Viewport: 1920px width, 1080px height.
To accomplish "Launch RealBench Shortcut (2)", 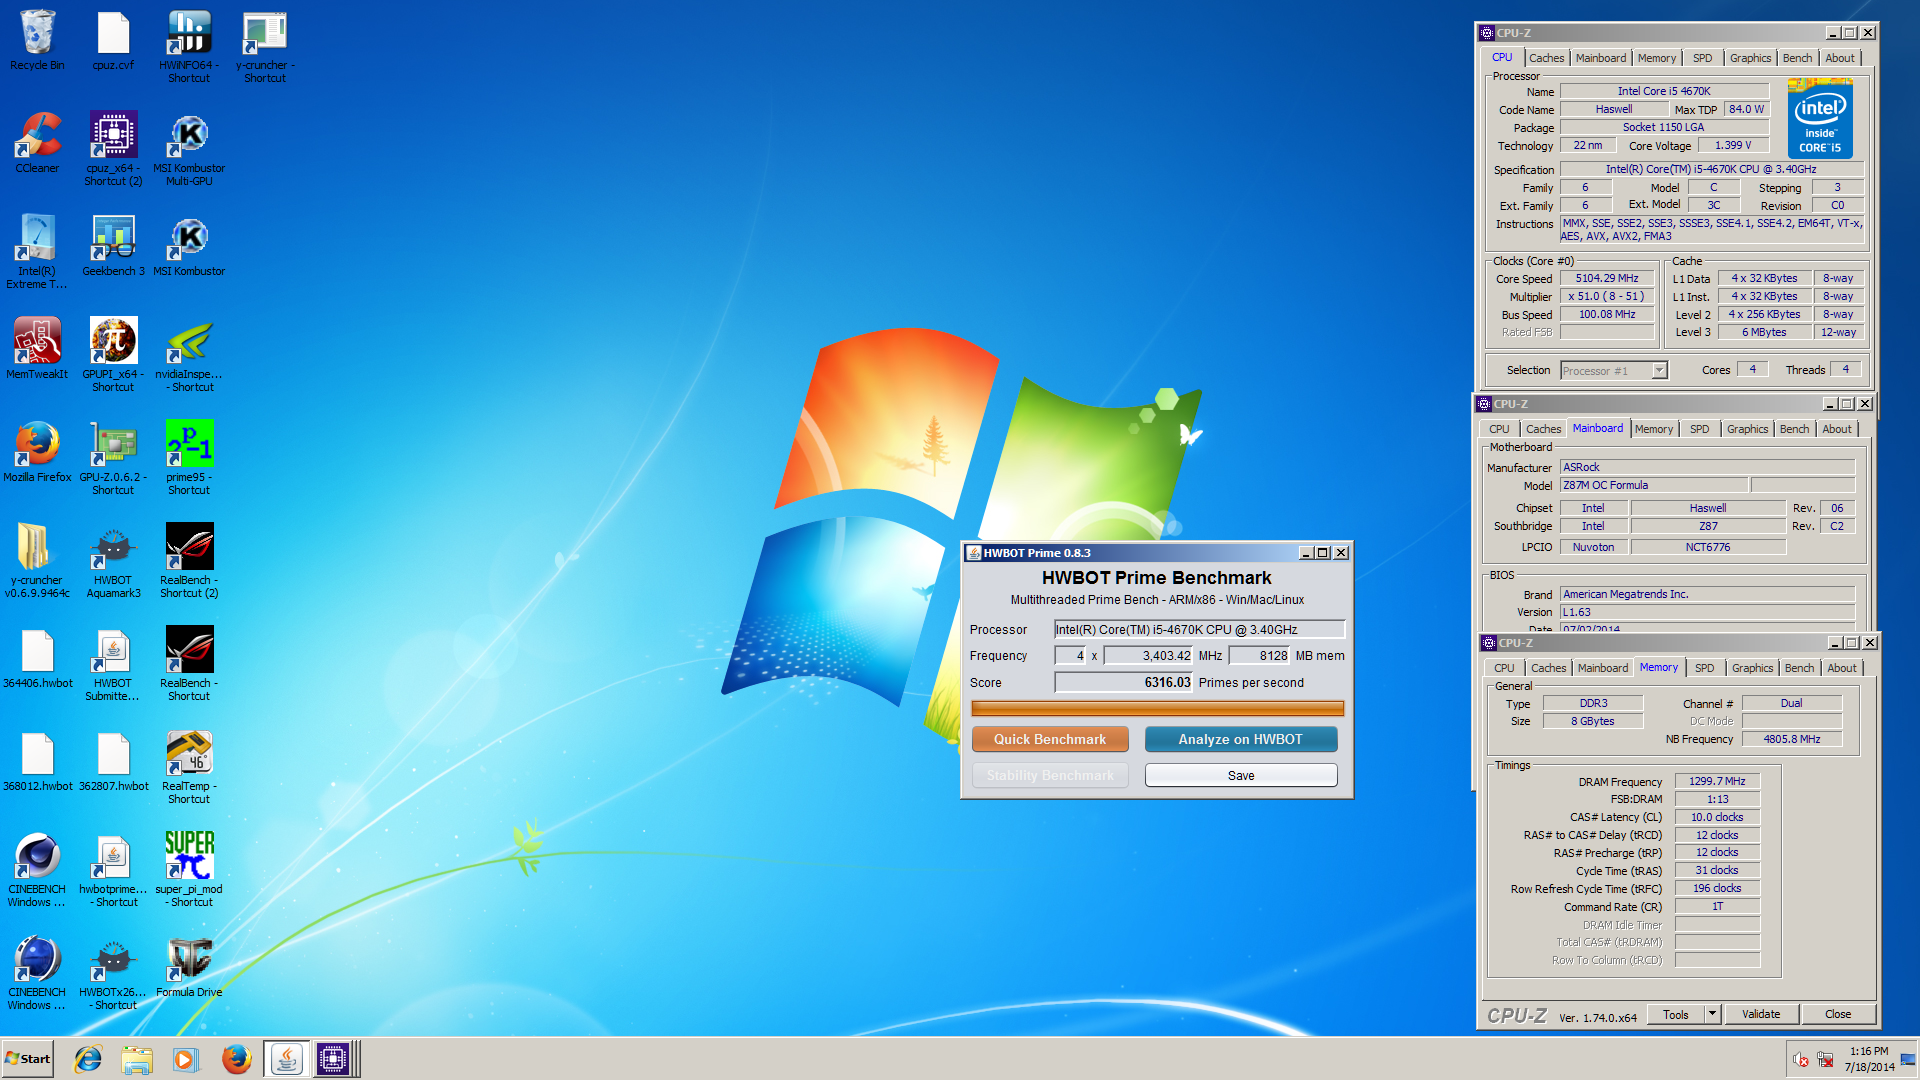I will pos(189,561).
